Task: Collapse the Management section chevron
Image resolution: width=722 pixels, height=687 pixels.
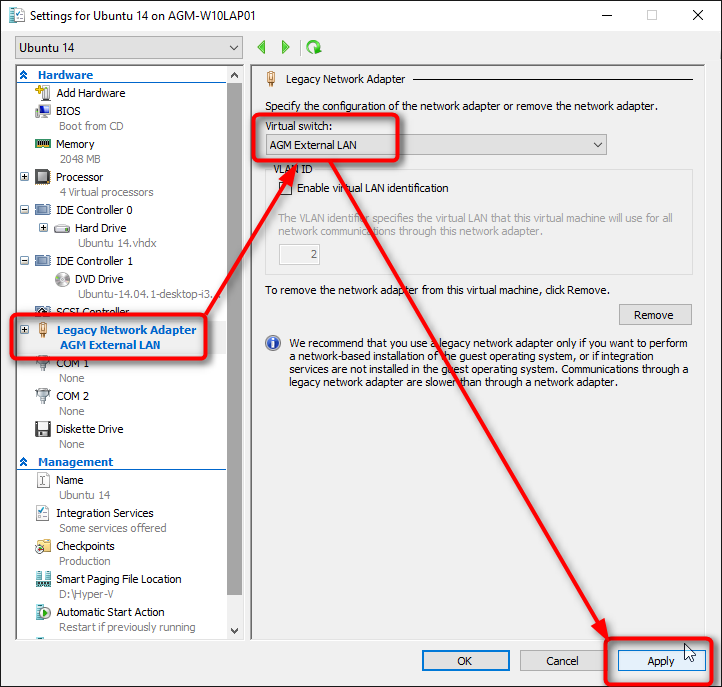Action: click(24, 462)
